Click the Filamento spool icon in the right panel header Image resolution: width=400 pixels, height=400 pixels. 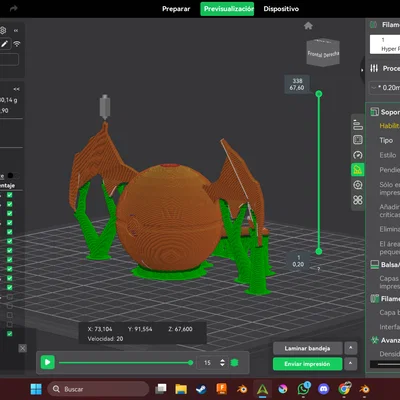374,24
